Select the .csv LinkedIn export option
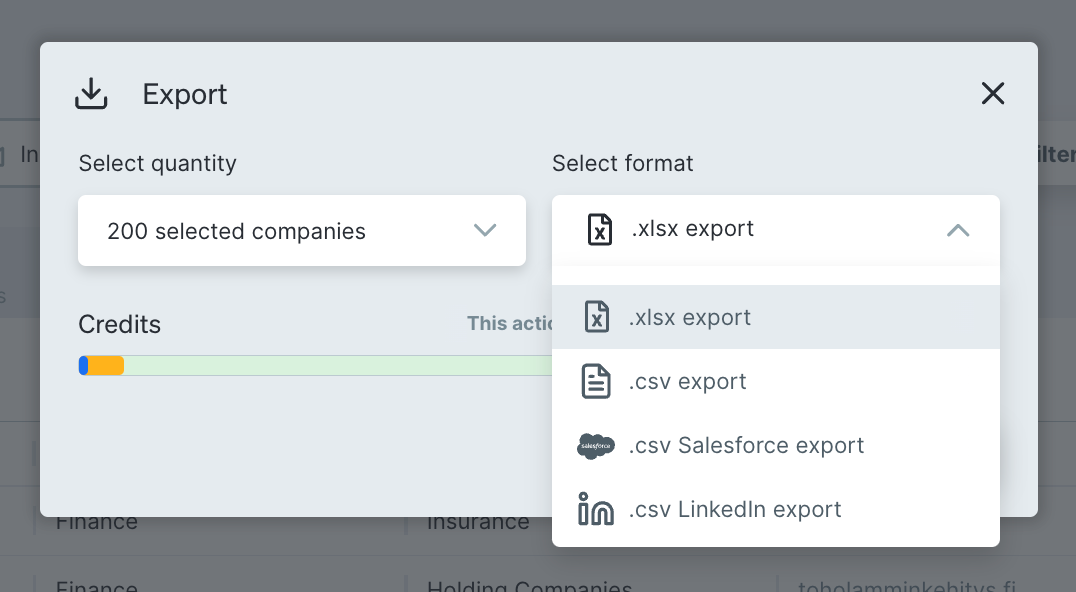Screen dimensions: 1076x592 (735, 510)
